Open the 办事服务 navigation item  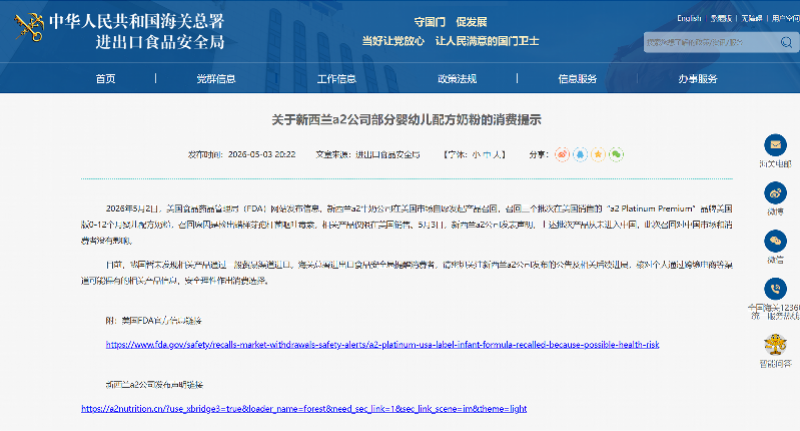[x=697, y=79]
